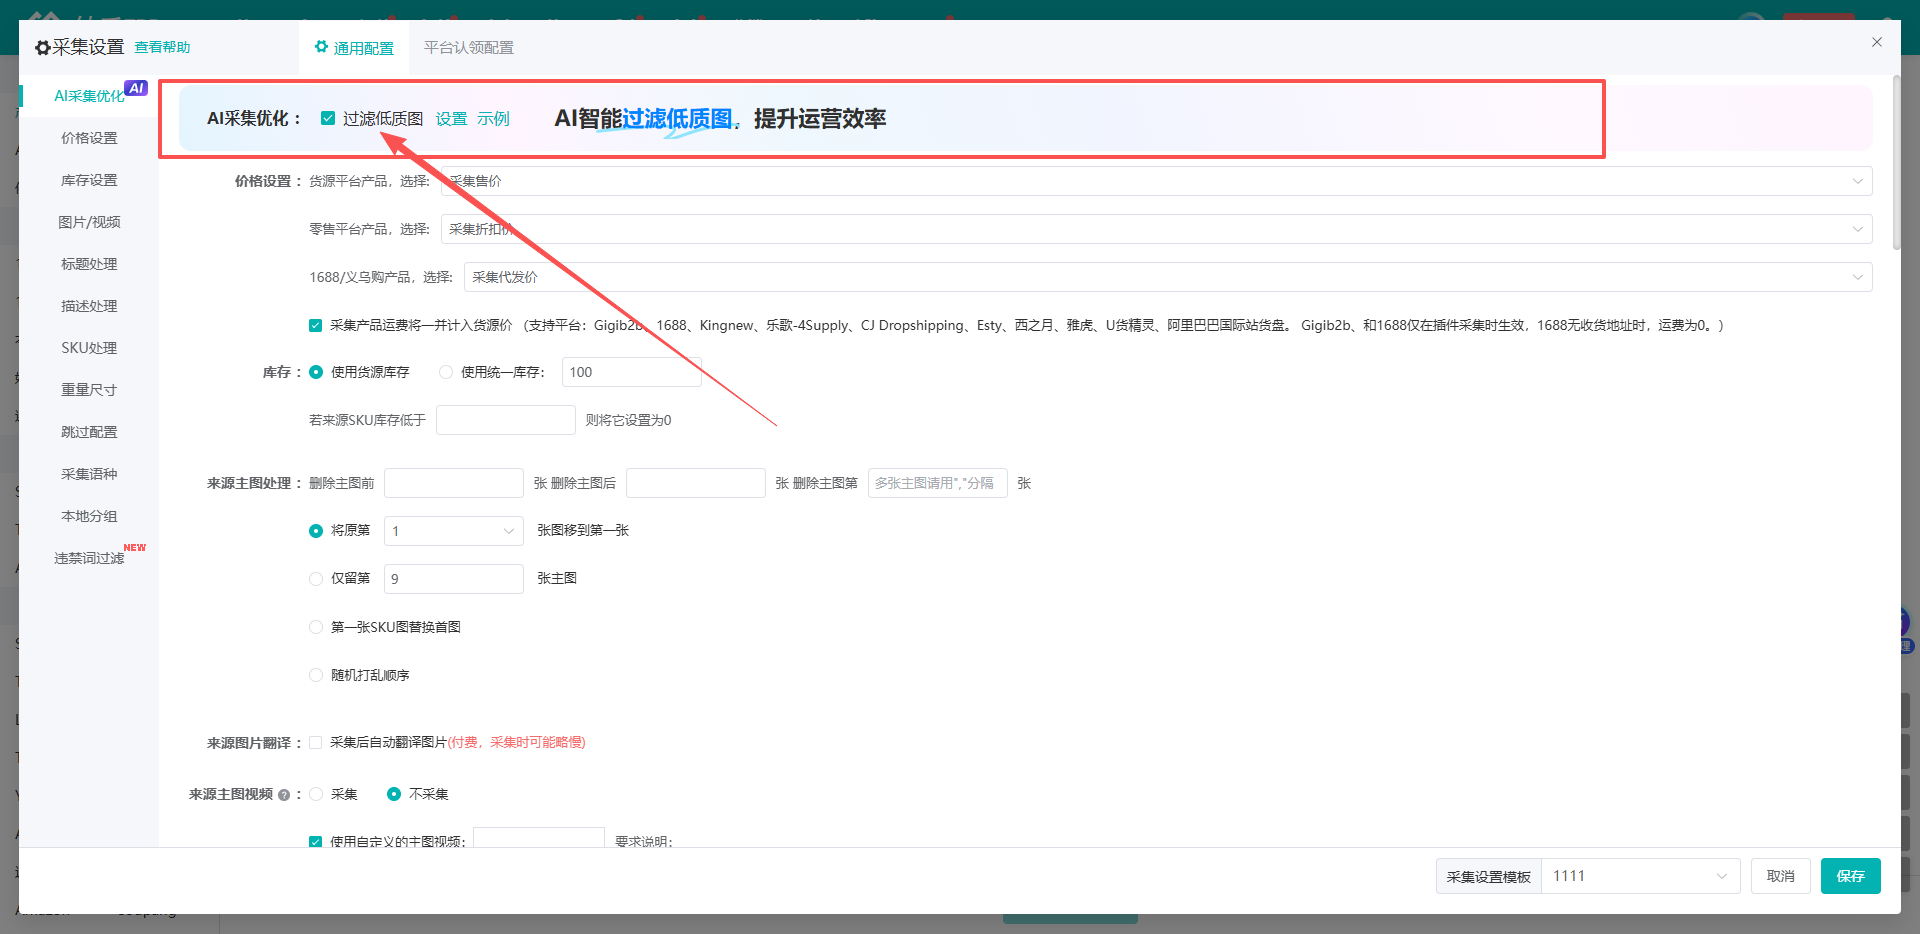
Task: Click the 设置 link next to 过滤低质图
Action: 451,118
